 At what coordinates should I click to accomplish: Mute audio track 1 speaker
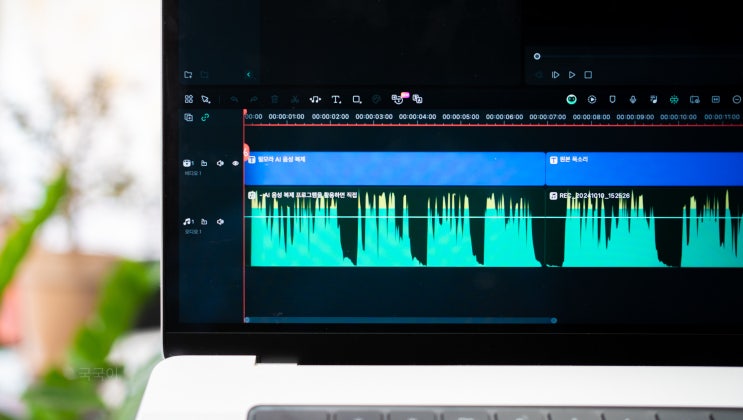point(220,221)
